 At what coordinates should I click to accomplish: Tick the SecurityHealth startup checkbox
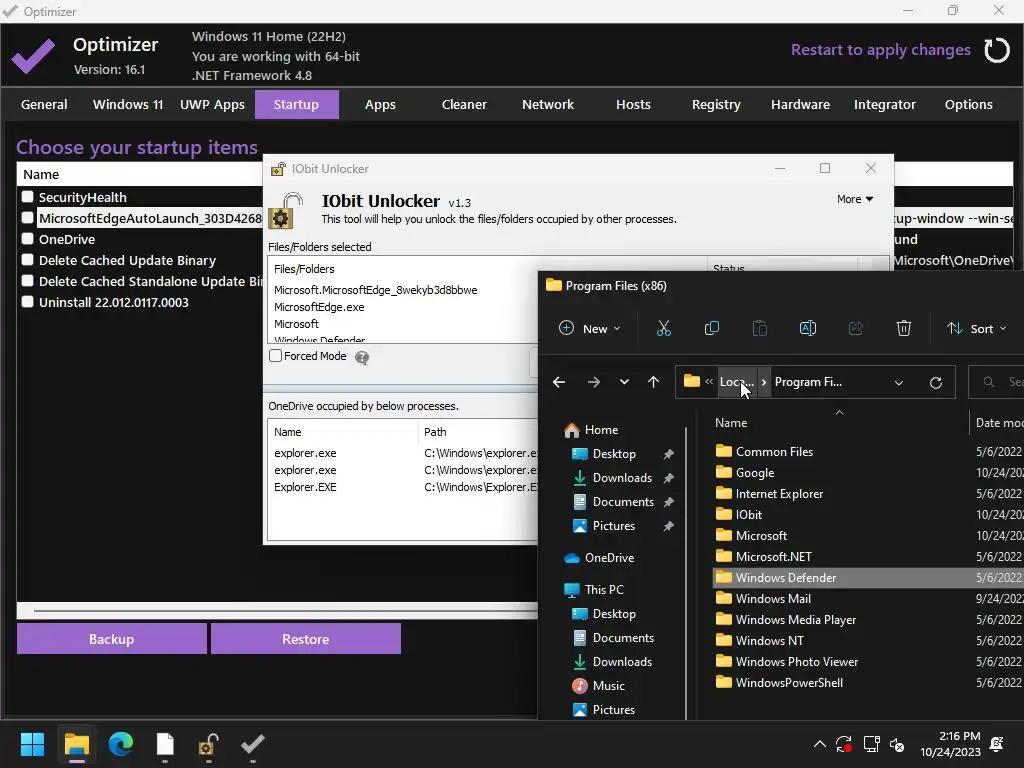point(27,197)
